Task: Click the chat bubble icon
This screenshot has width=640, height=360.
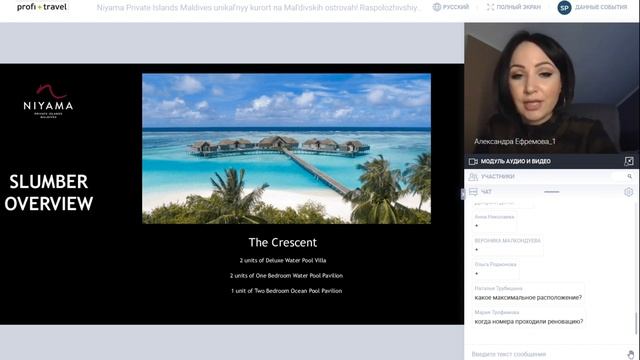Action: point(473,191)
